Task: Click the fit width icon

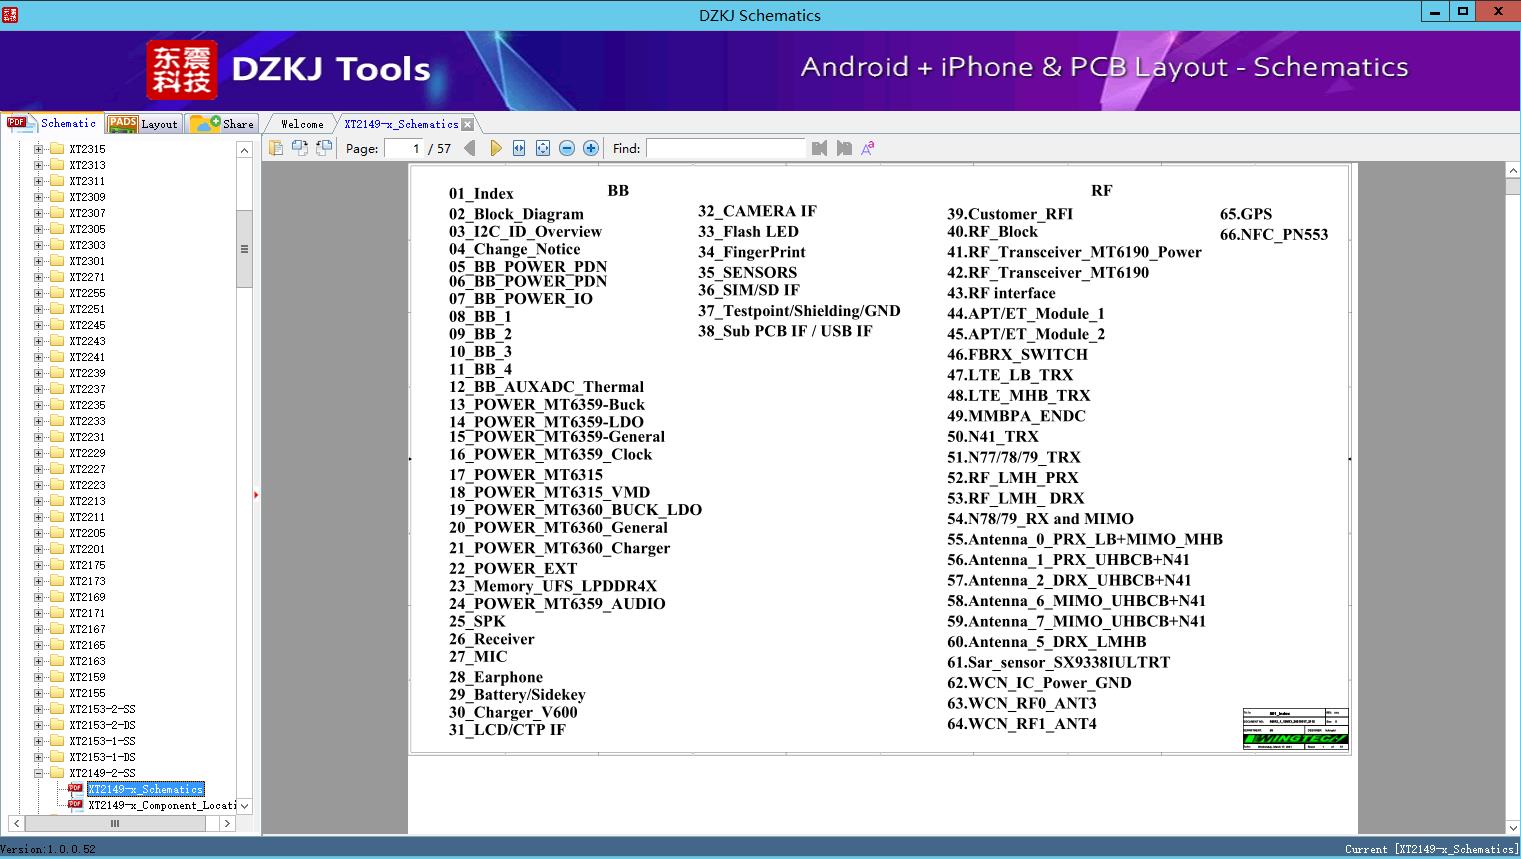Action: point(519,148)
